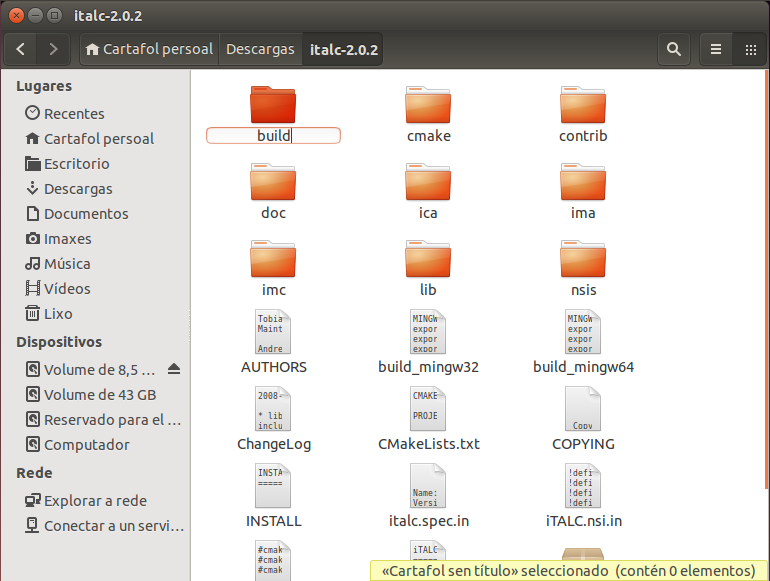Open Lixo trash in the sidebar
This screenshot has height=581, width=770.
point(95,314)
